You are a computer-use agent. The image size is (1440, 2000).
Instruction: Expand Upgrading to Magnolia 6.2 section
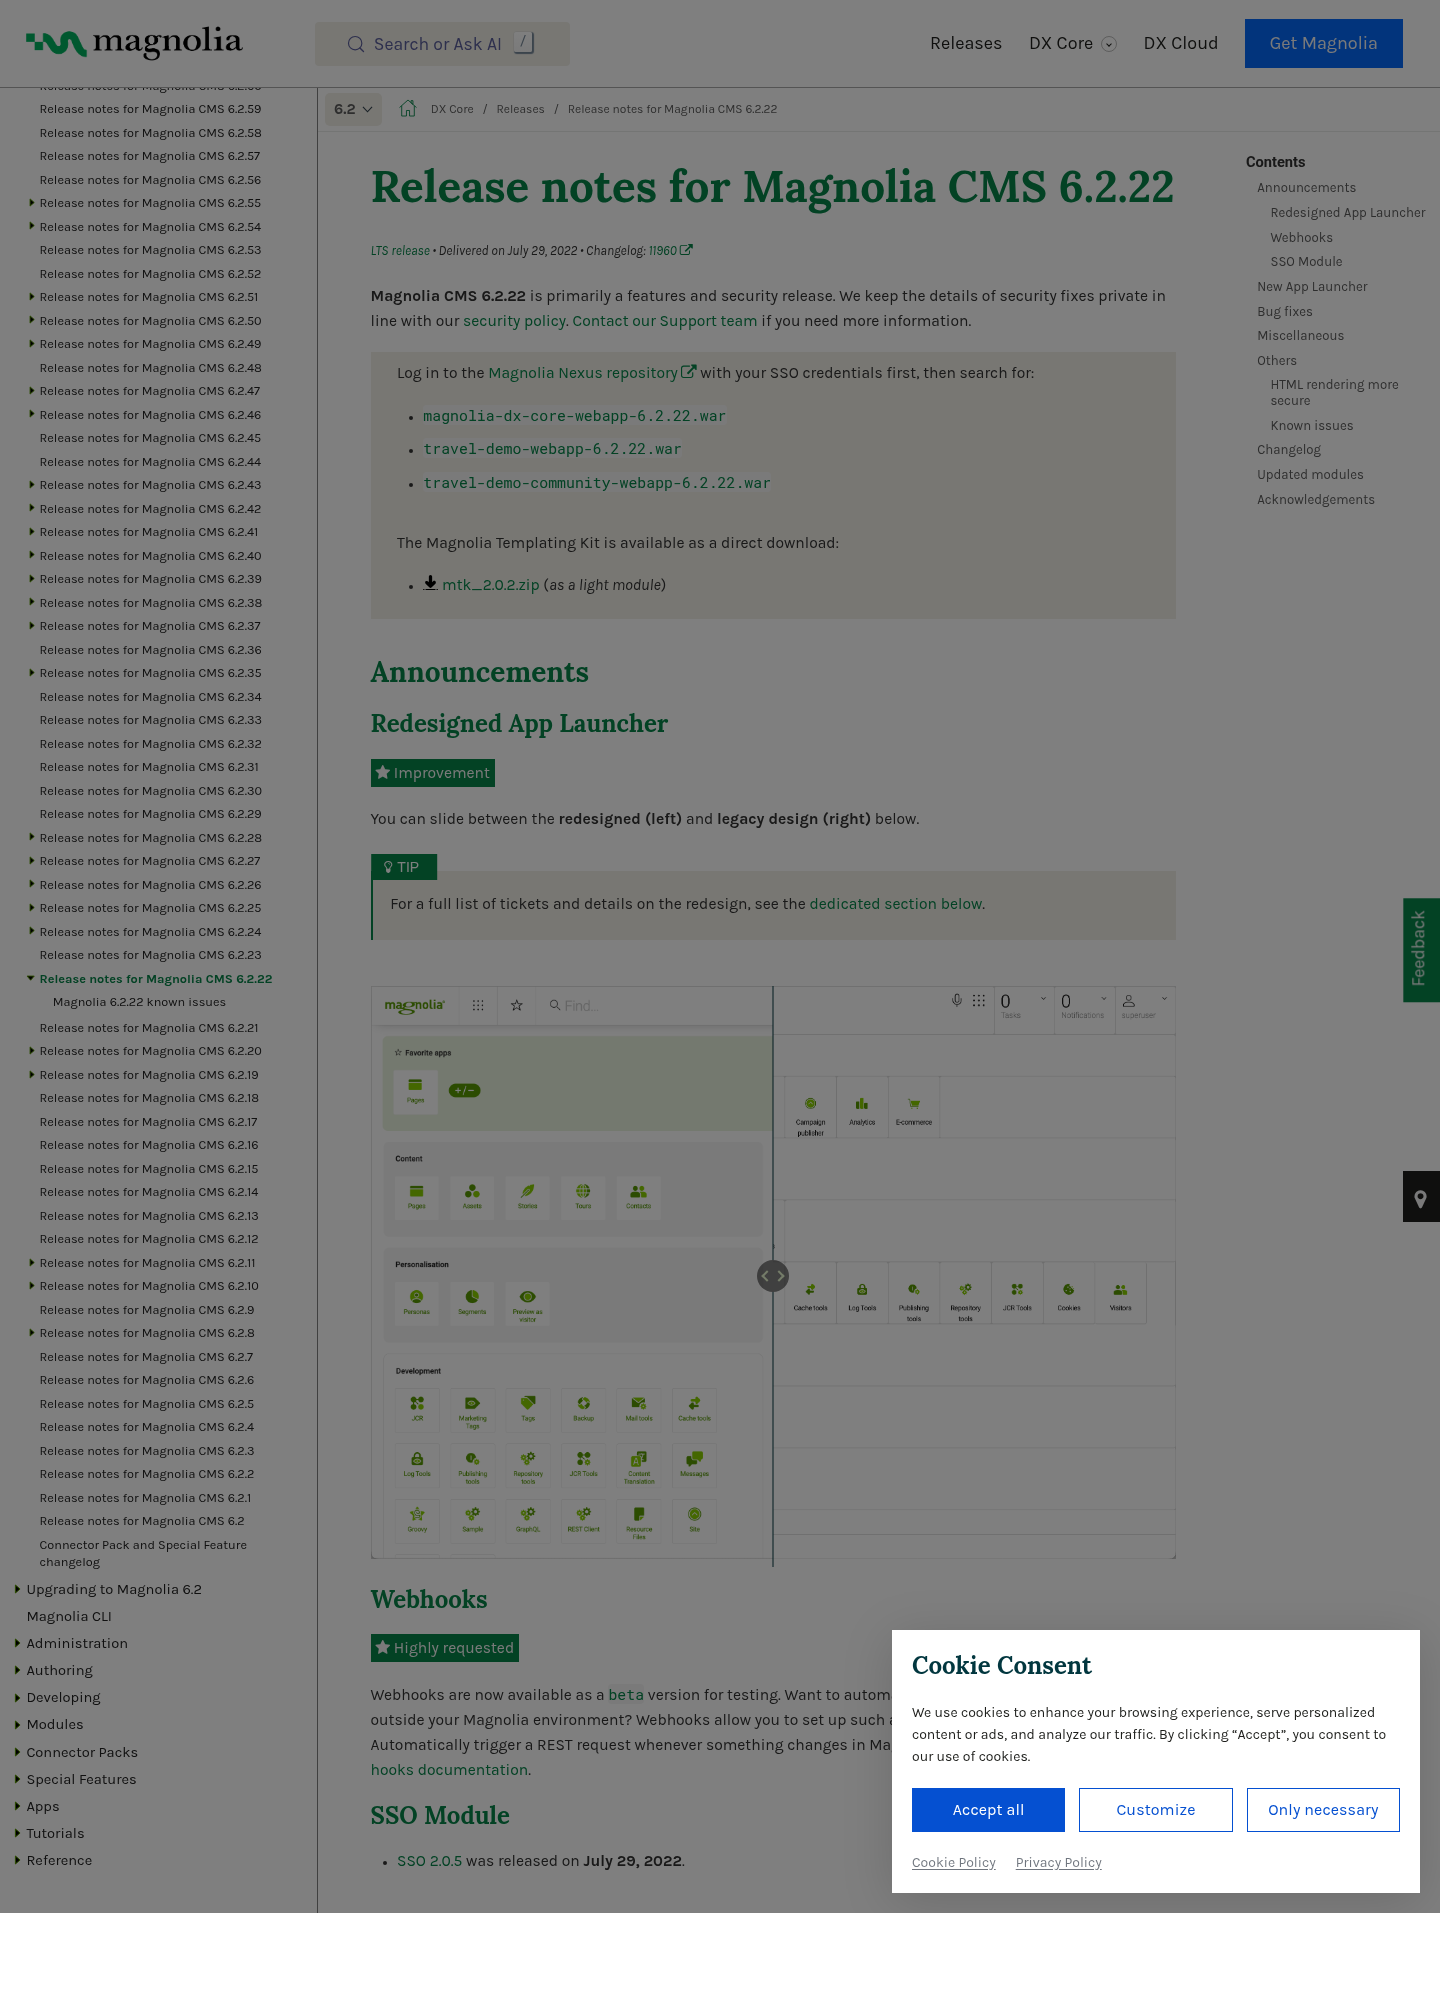(x=17, y=1589)
